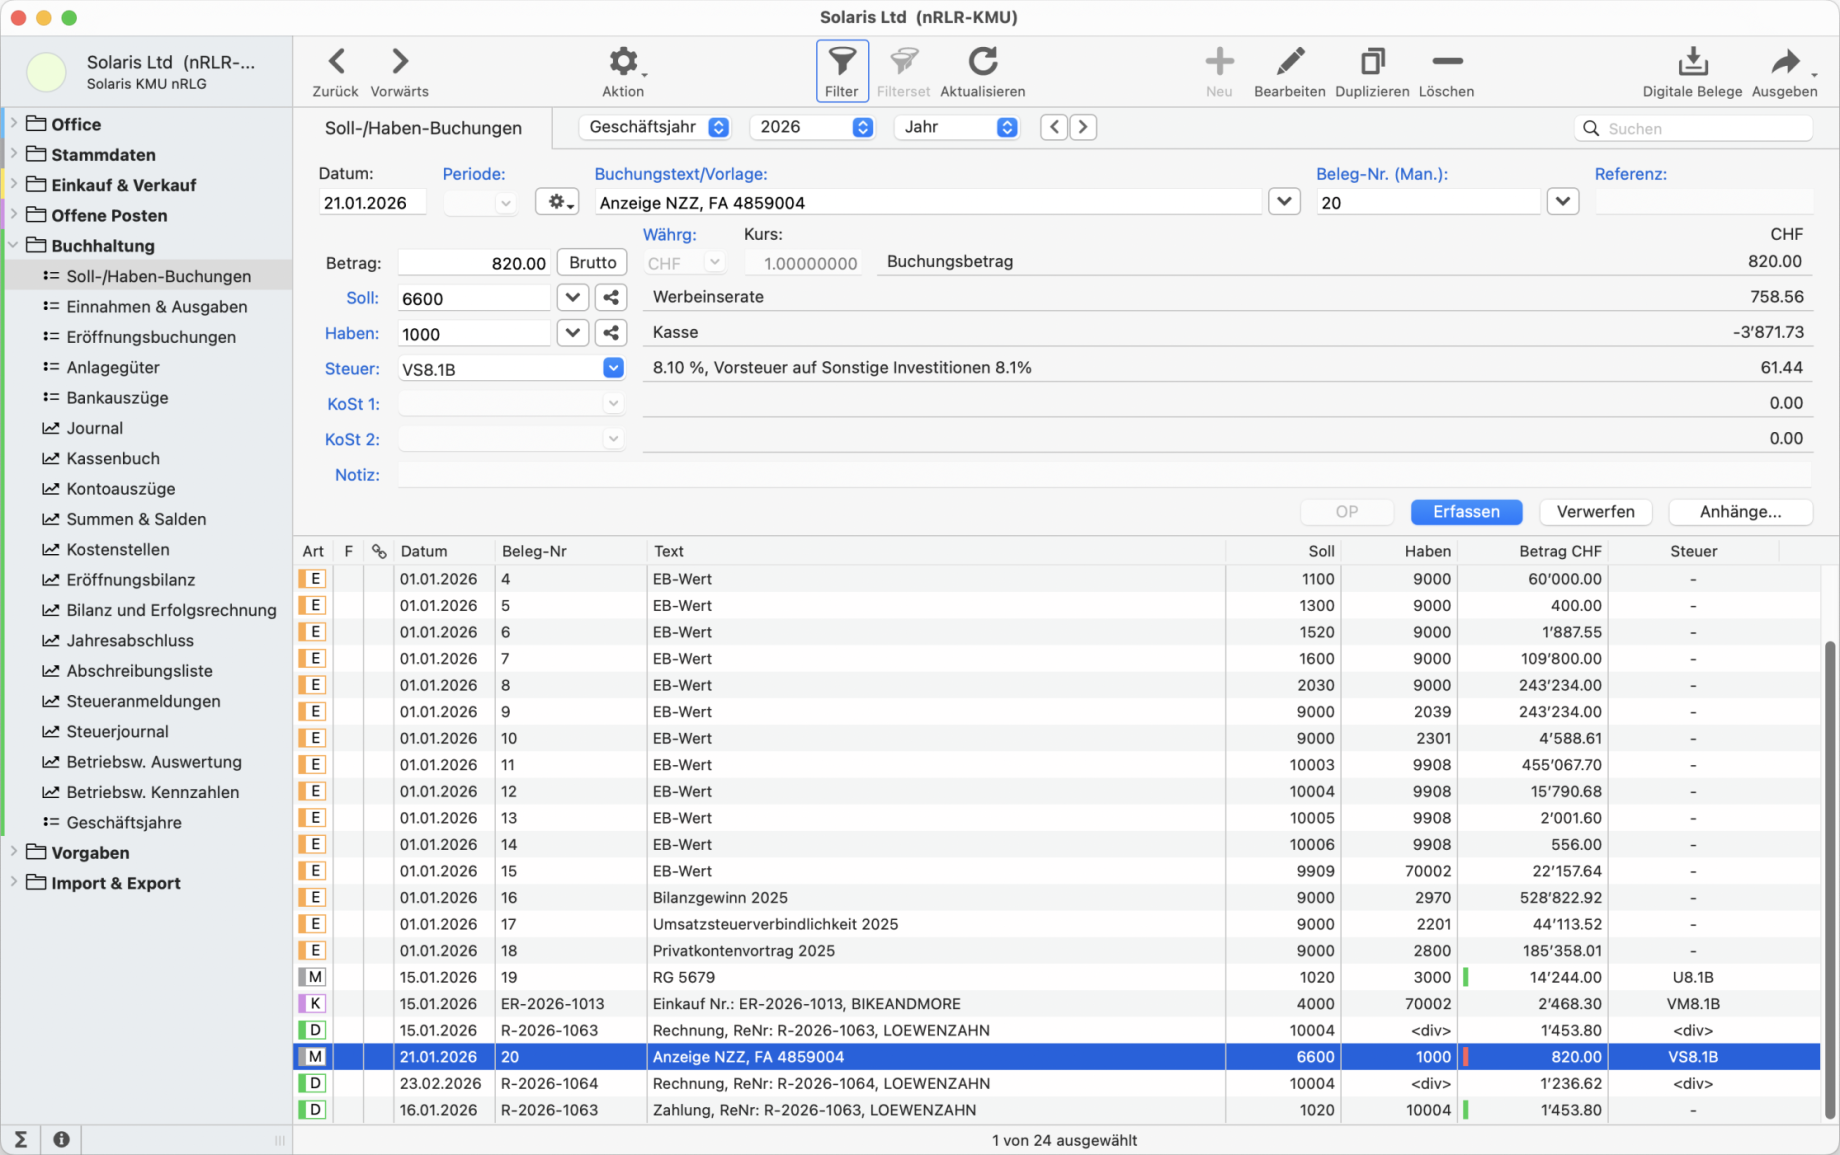Expand the Einkauf & Verkauf folder
The width and height of the screenshot is (1840, 1155).
pyautogui.click(x=14, y=185)
